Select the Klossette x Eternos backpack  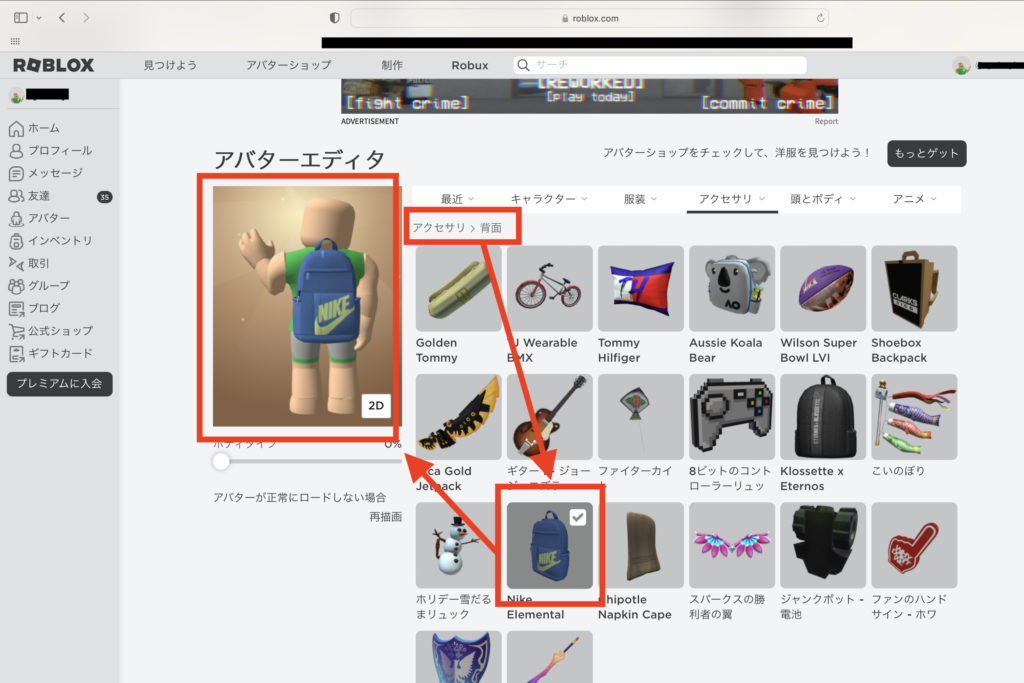(x=823, y=417)
